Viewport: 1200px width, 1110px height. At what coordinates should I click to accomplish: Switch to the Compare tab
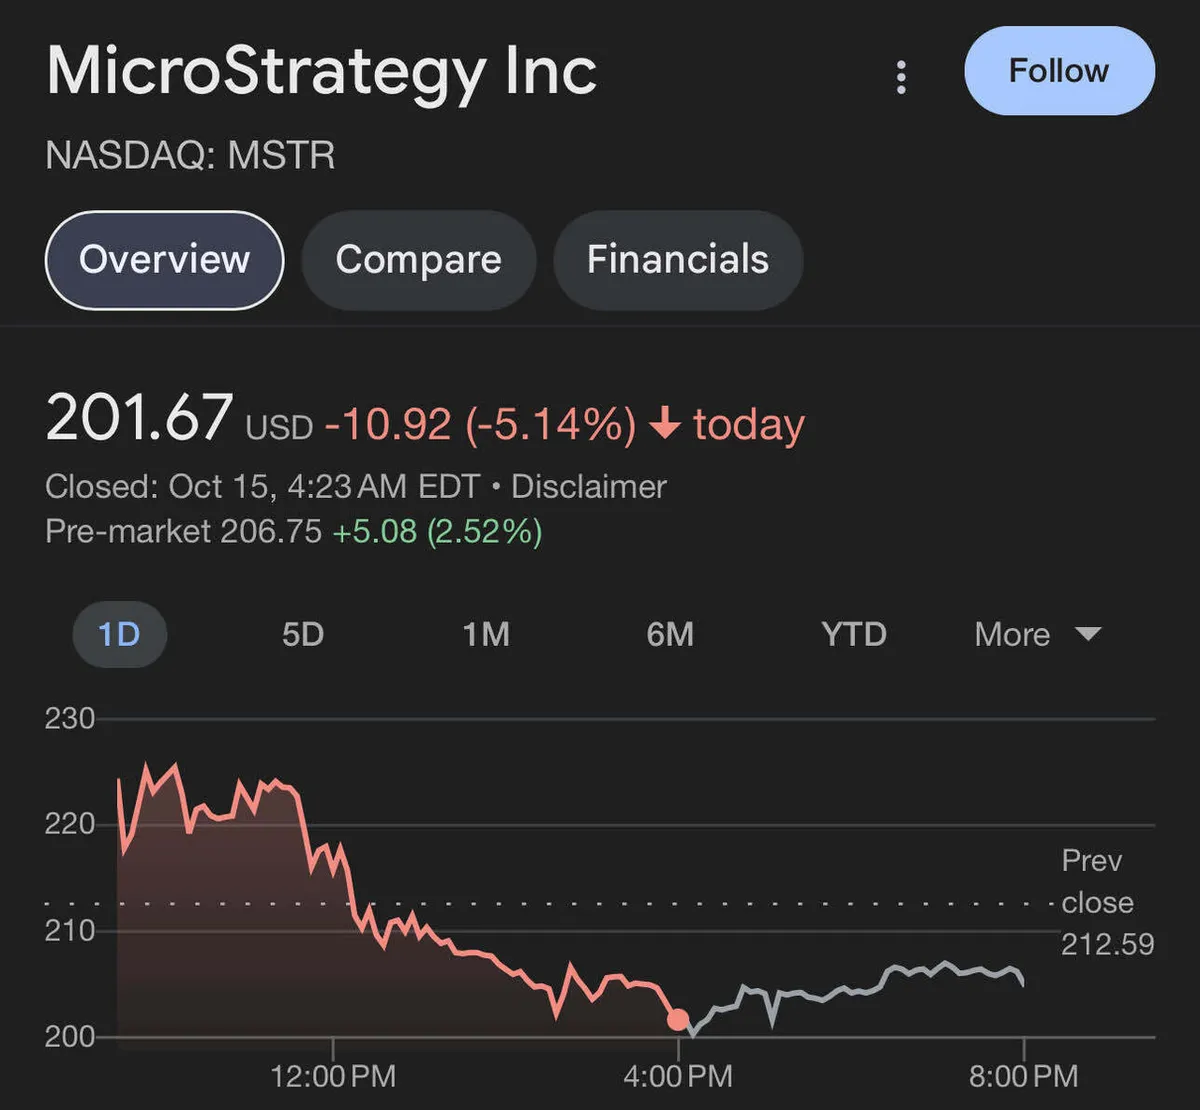pyautogui.click(x=418, y=260)
